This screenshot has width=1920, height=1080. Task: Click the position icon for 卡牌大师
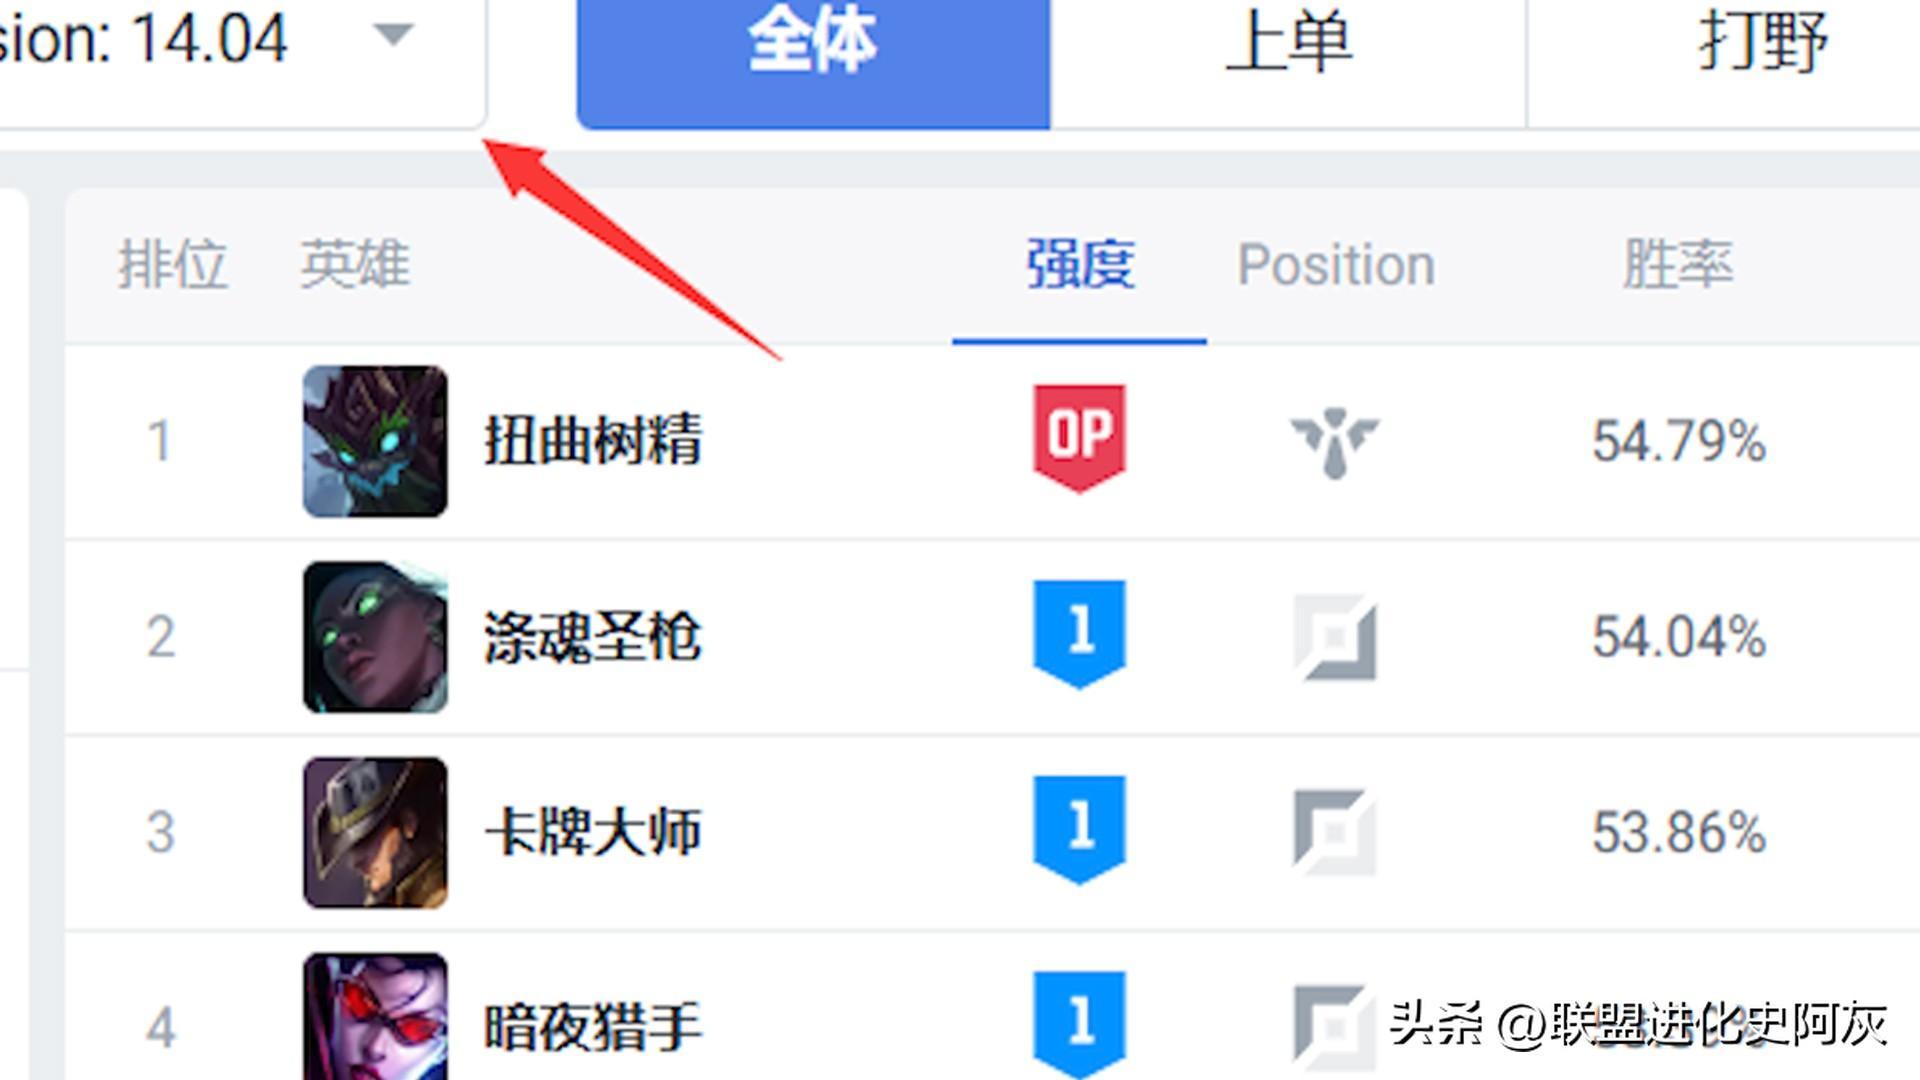pos(1335,833)
